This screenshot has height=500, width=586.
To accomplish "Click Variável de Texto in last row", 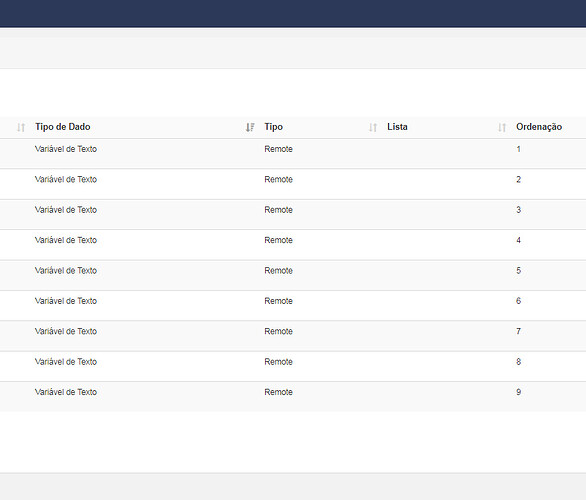I will 66,392.
